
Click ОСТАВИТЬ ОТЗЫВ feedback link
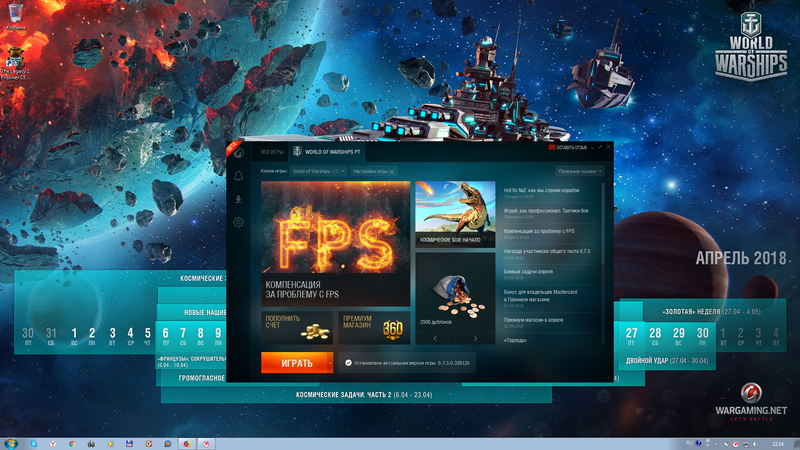tap(567, 147)
